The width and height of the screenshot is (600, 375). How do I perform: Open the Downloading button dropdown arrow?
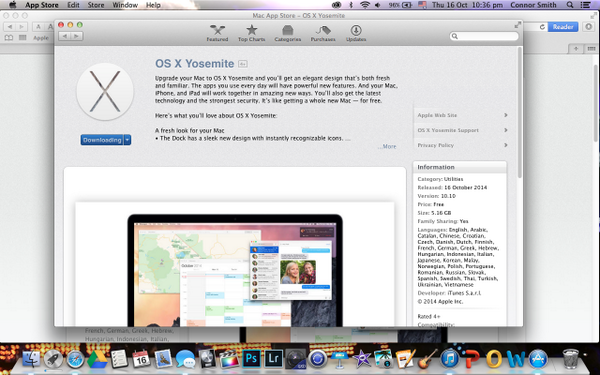(x=127, y=140)
